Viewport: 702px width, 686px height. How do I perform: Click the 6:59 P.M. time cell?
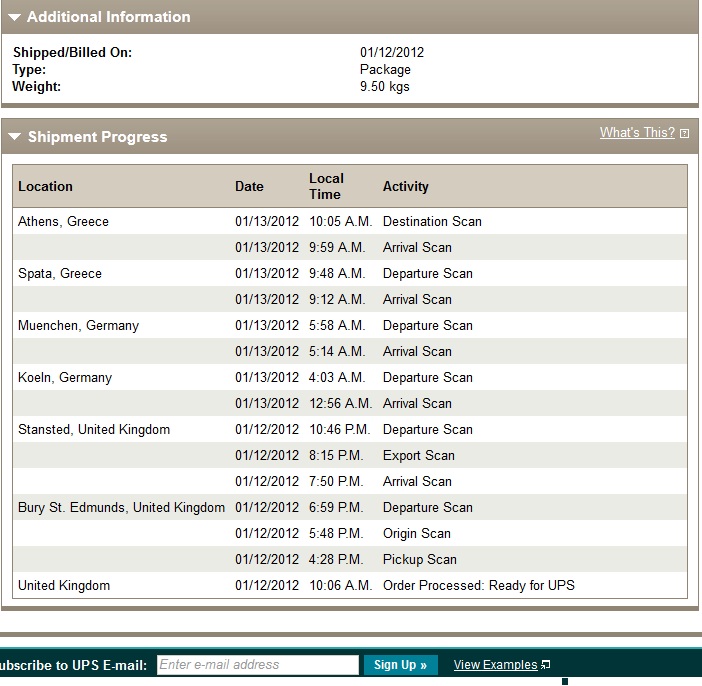(336, 507)
